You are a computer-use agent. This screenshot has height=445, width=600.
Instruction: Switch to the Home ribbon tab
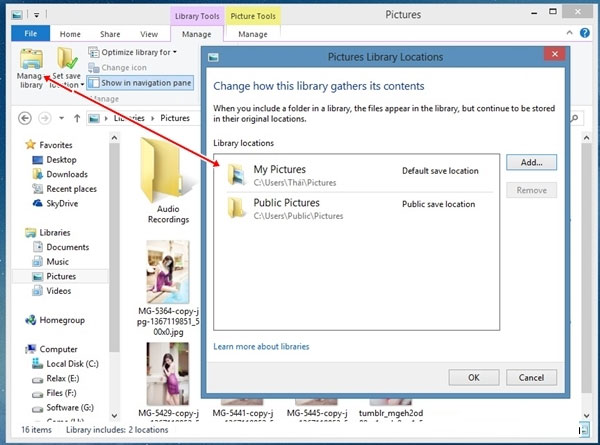70,34
